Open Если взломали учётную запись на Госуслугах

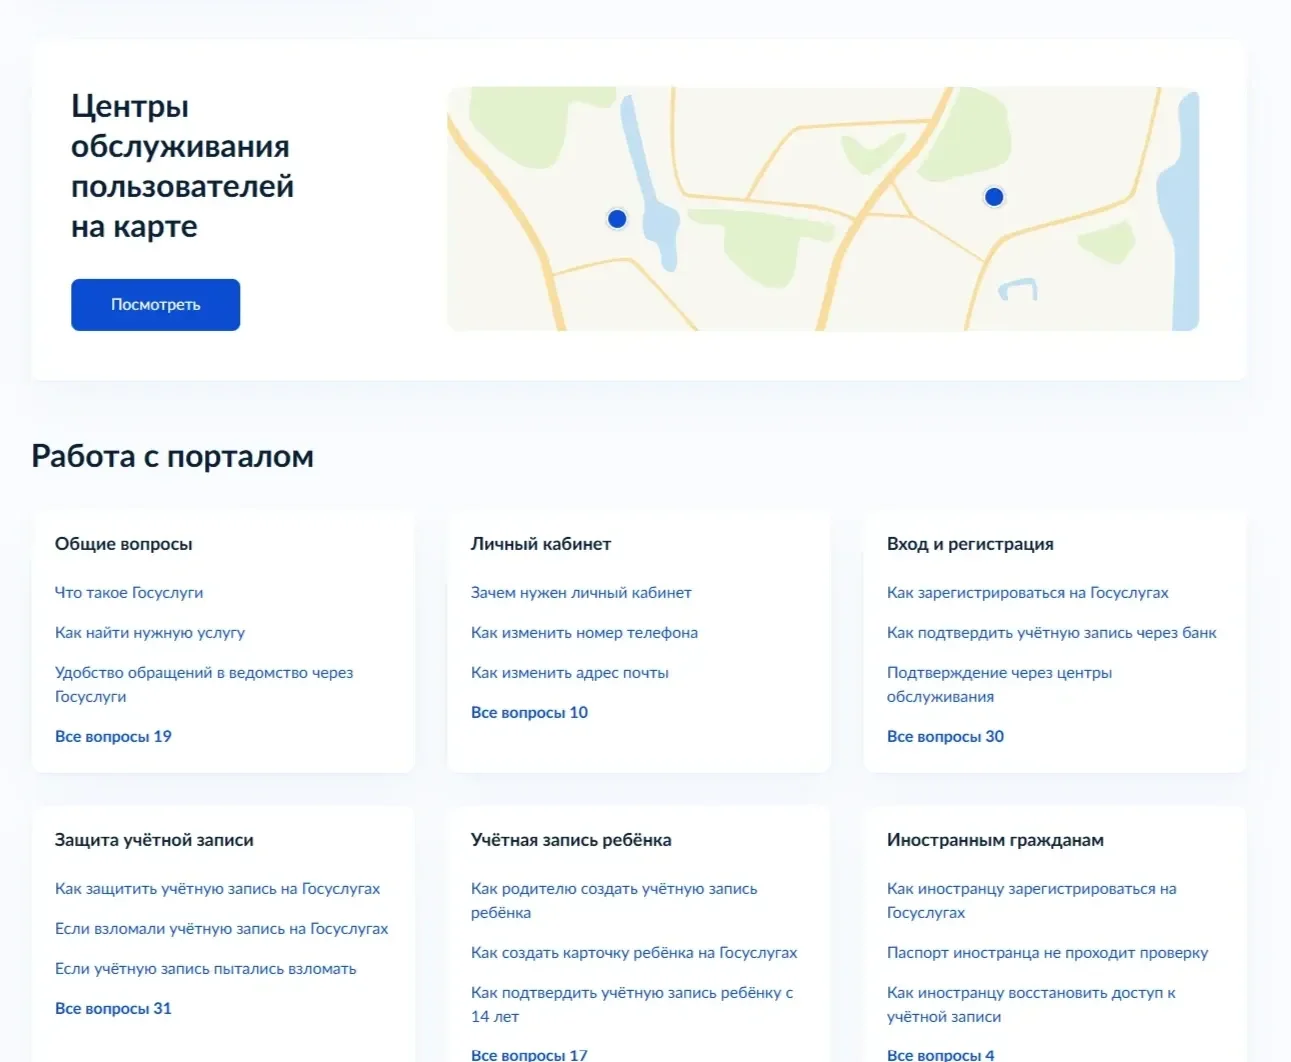coord(221,929)
